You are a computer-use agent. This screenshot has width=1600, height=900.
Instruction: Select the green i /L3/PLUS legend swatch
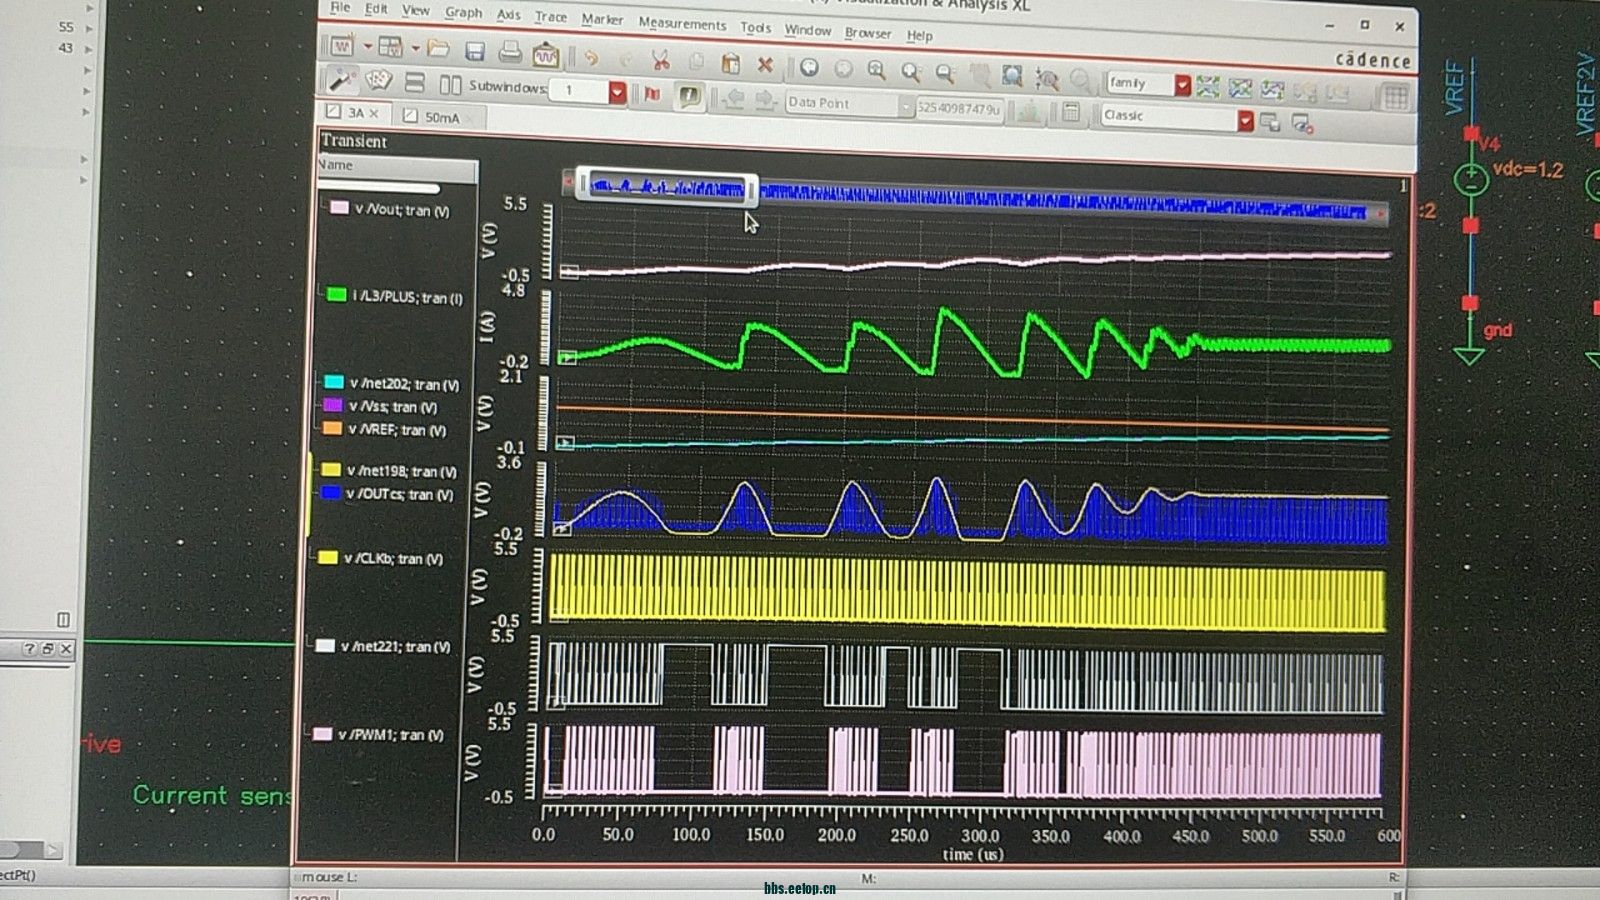coord(336,294)
